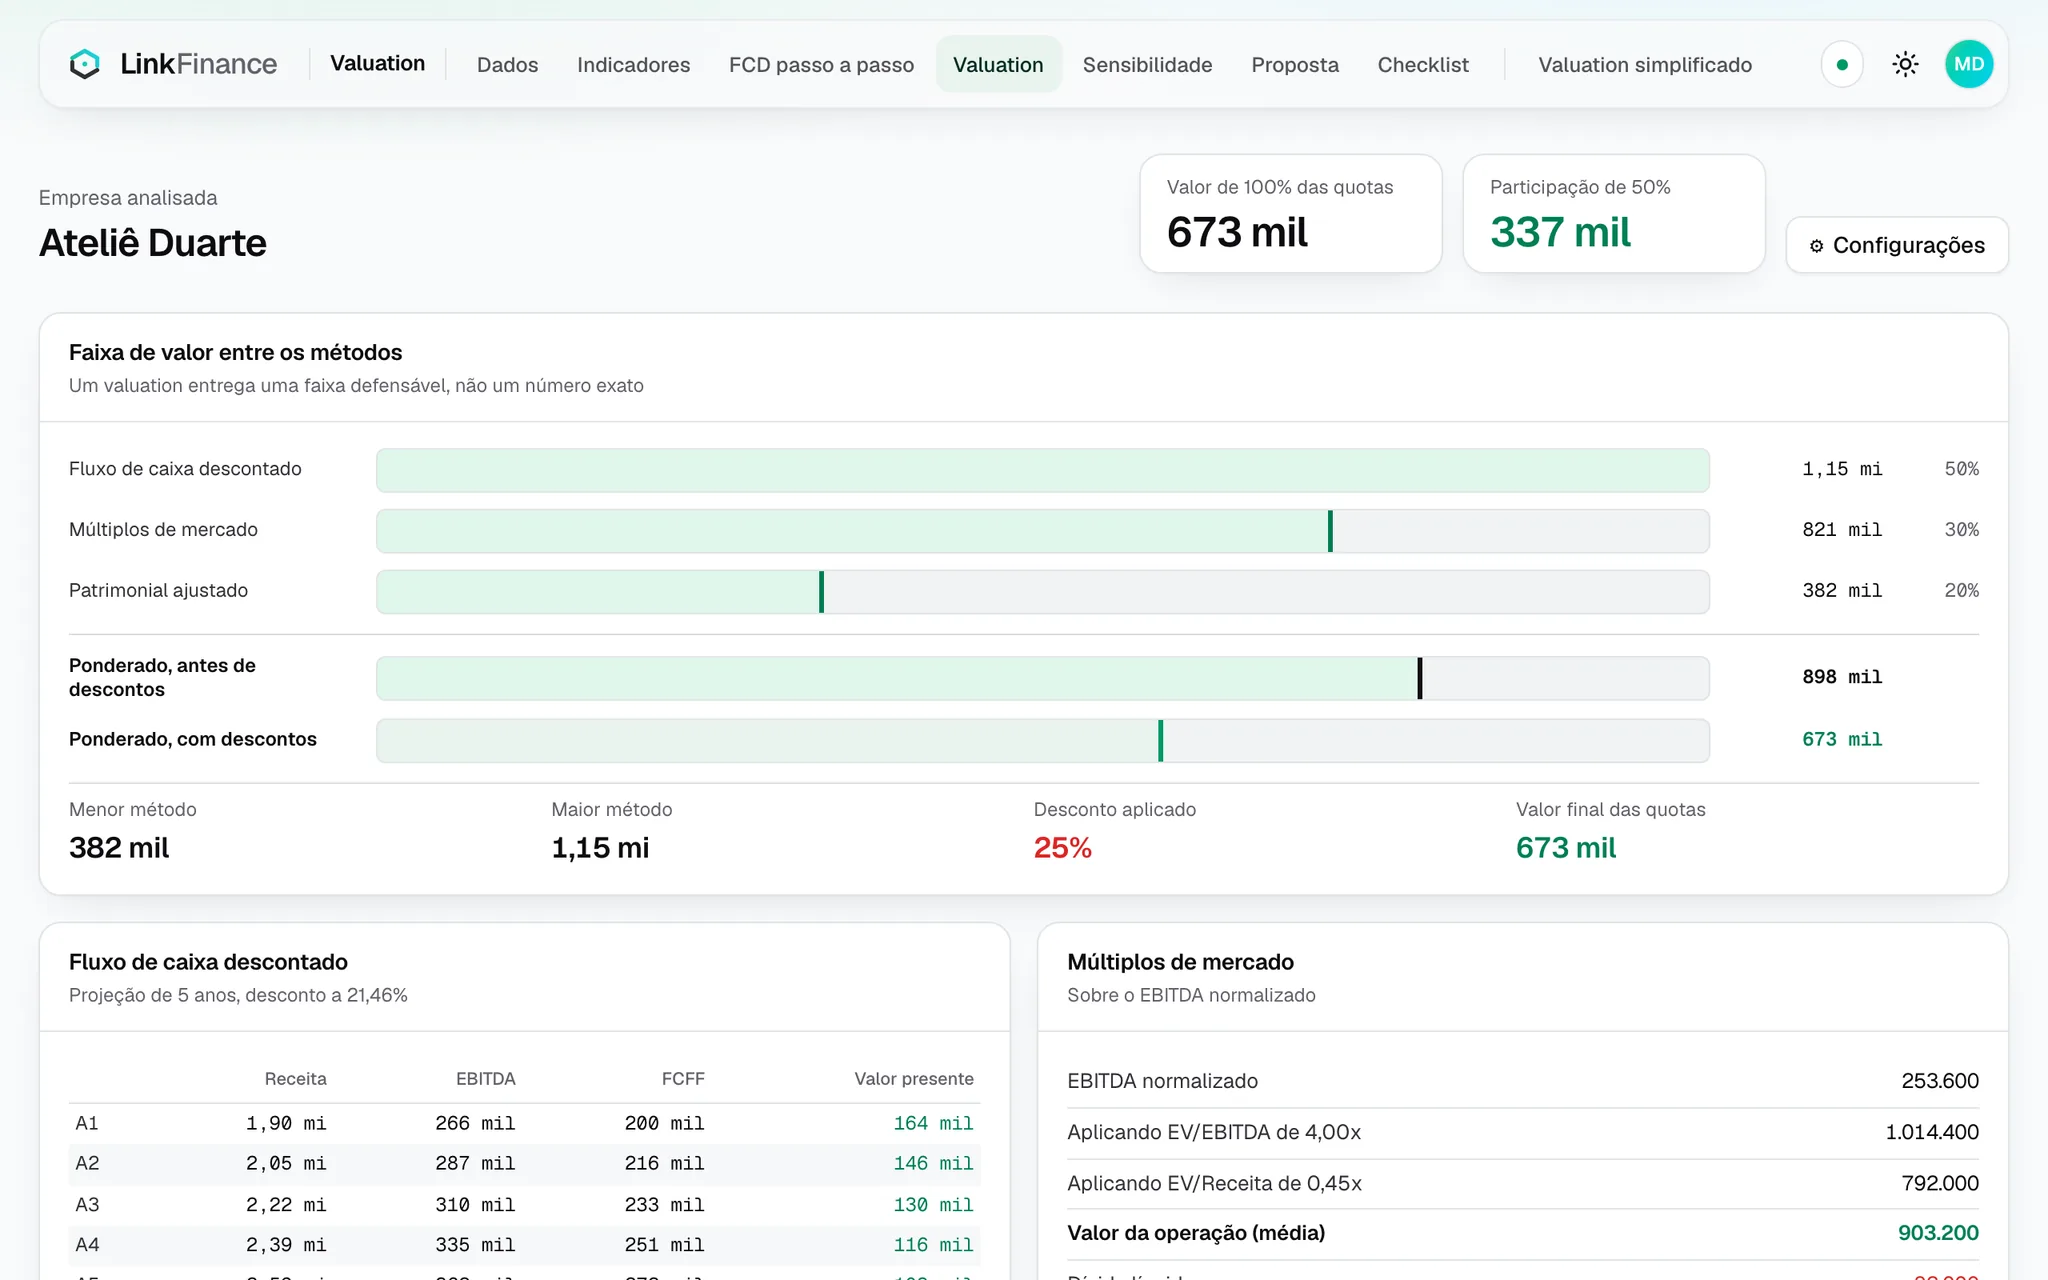2048x1280 pixels.
Task: Click Aplicando EV/EBITDA de 4,00x row
Action: pyautogui.click(x=1523, y=1132)
